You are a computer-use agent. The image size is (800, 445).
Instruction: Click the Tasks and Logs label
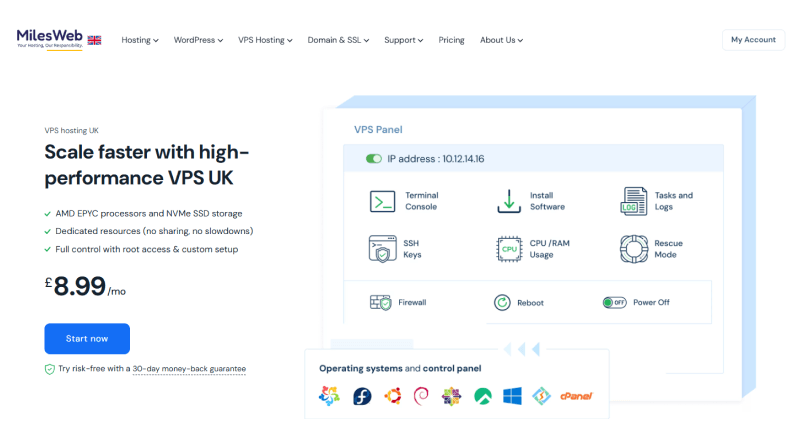pos(673,201)
